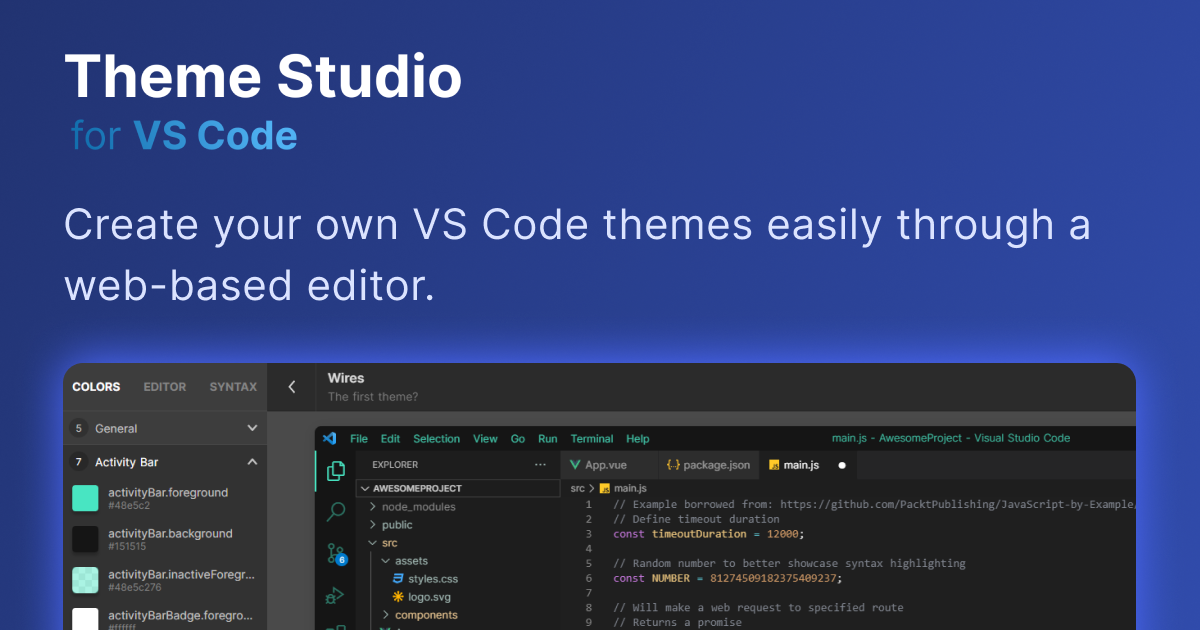Click the src breadcrumb segment
1200x630 pixels.
tap(577, 488)
